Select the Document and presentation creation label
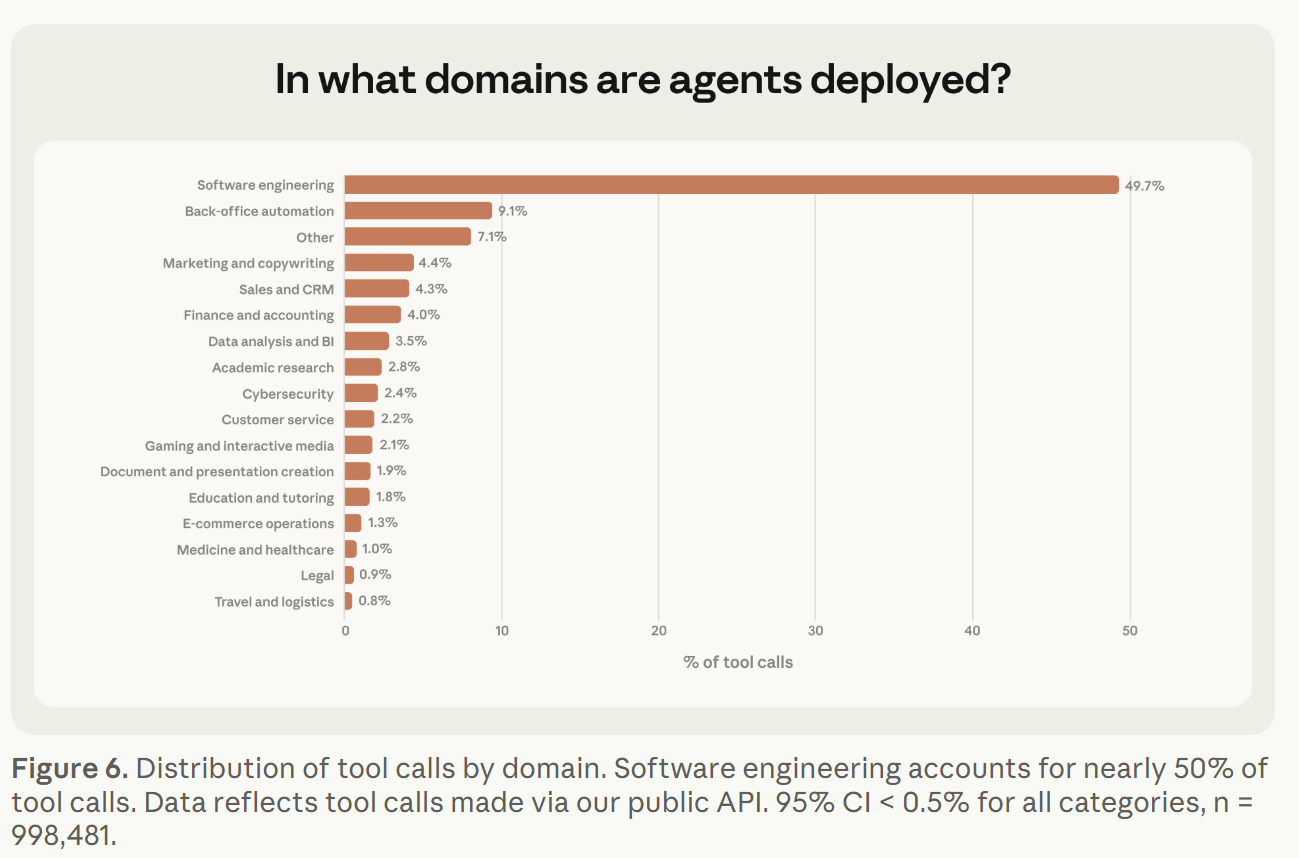Viewport: 1299px width, 858px height. click(x=217, y=471)
